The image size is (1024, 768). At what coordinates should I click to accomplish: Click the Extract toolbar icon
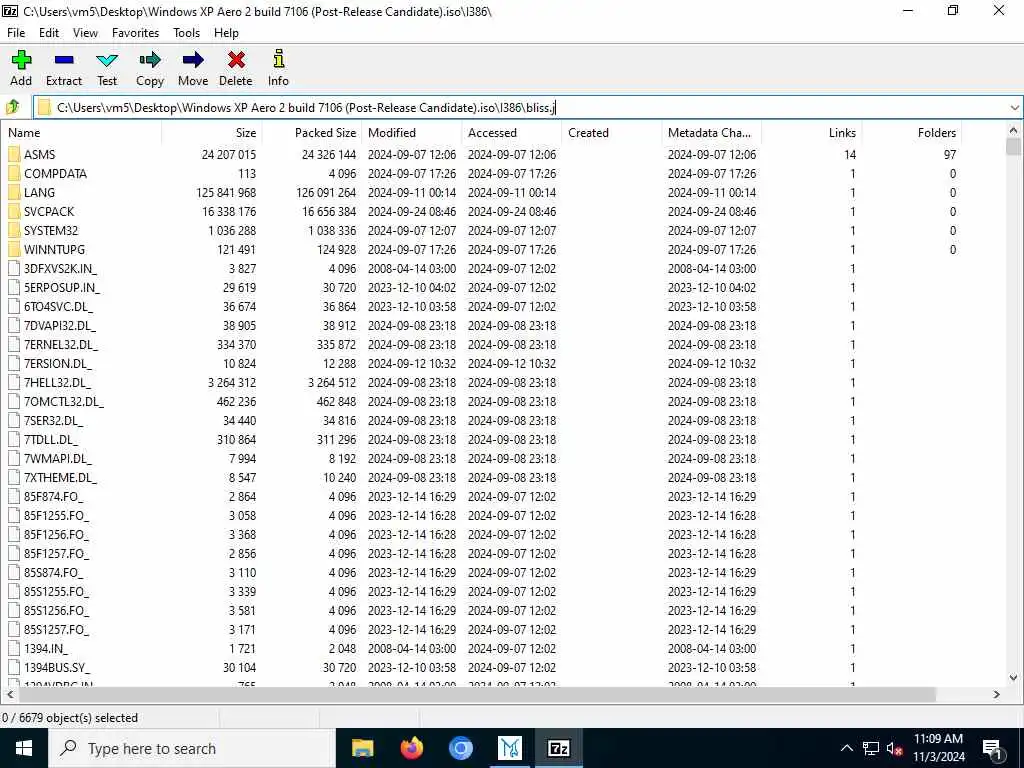[x=64, y=60]
